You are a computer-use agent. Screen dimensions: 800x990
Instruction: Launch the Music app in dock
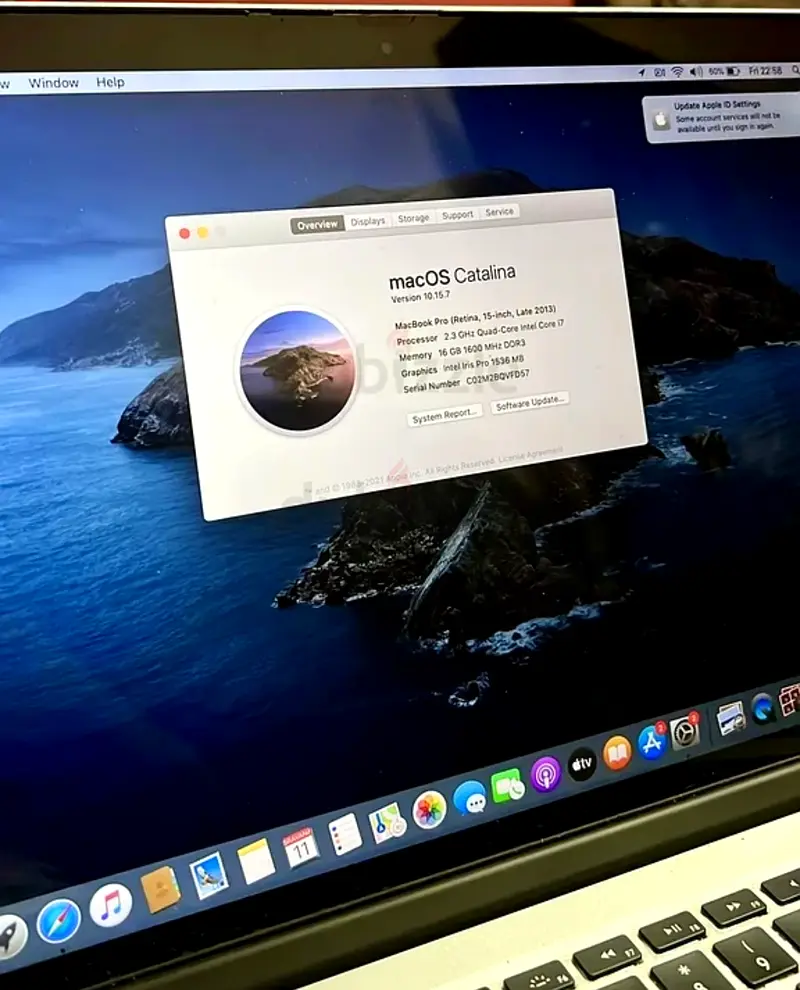[x=111, y=905]
